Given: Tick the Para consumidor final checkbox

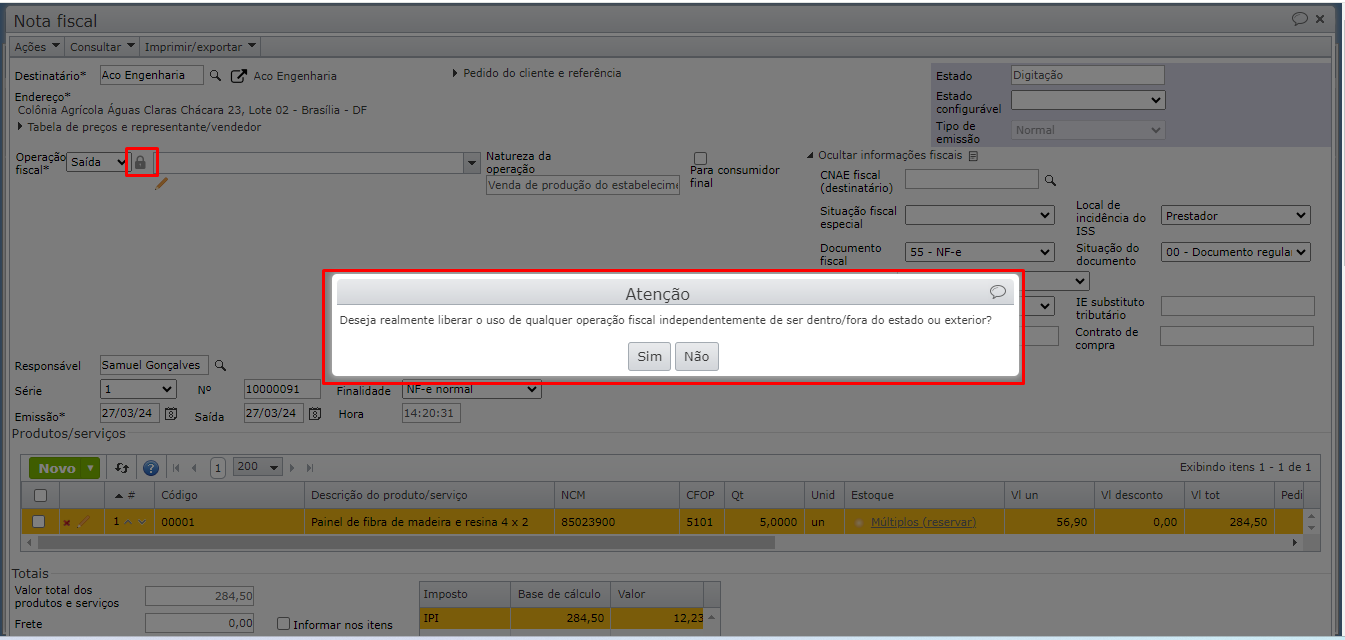Looking at the screenshot, I should click(x=700, y=158).
